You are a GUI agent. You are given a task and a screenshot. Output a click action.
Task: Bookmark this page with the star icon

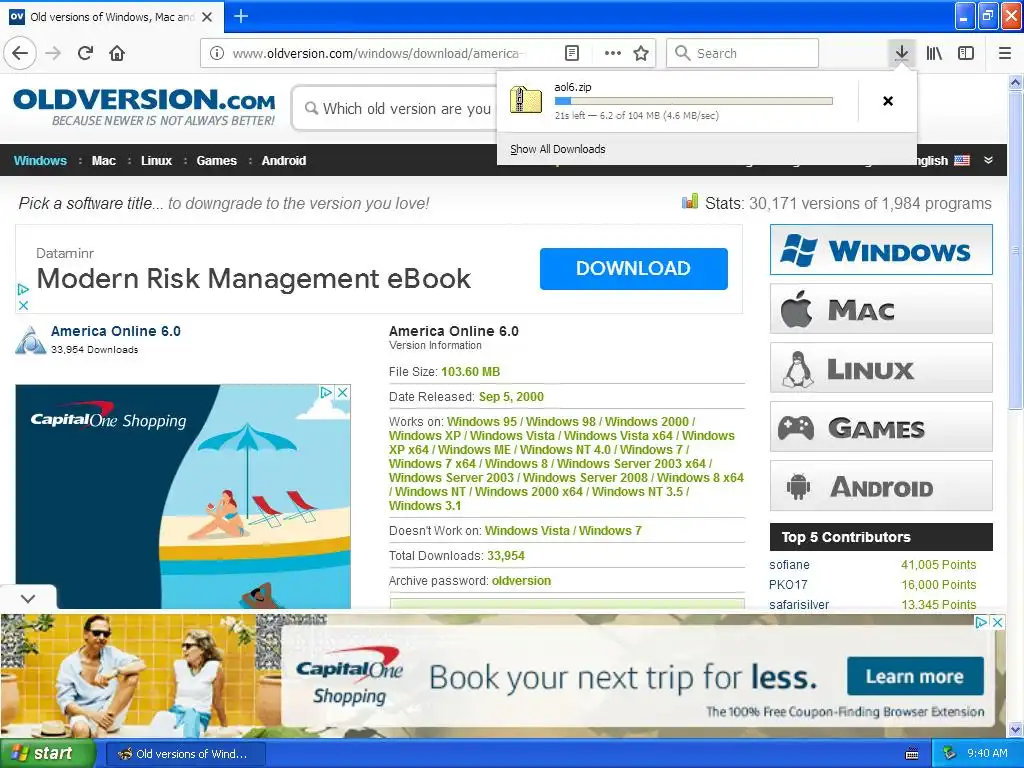point(641,53)
